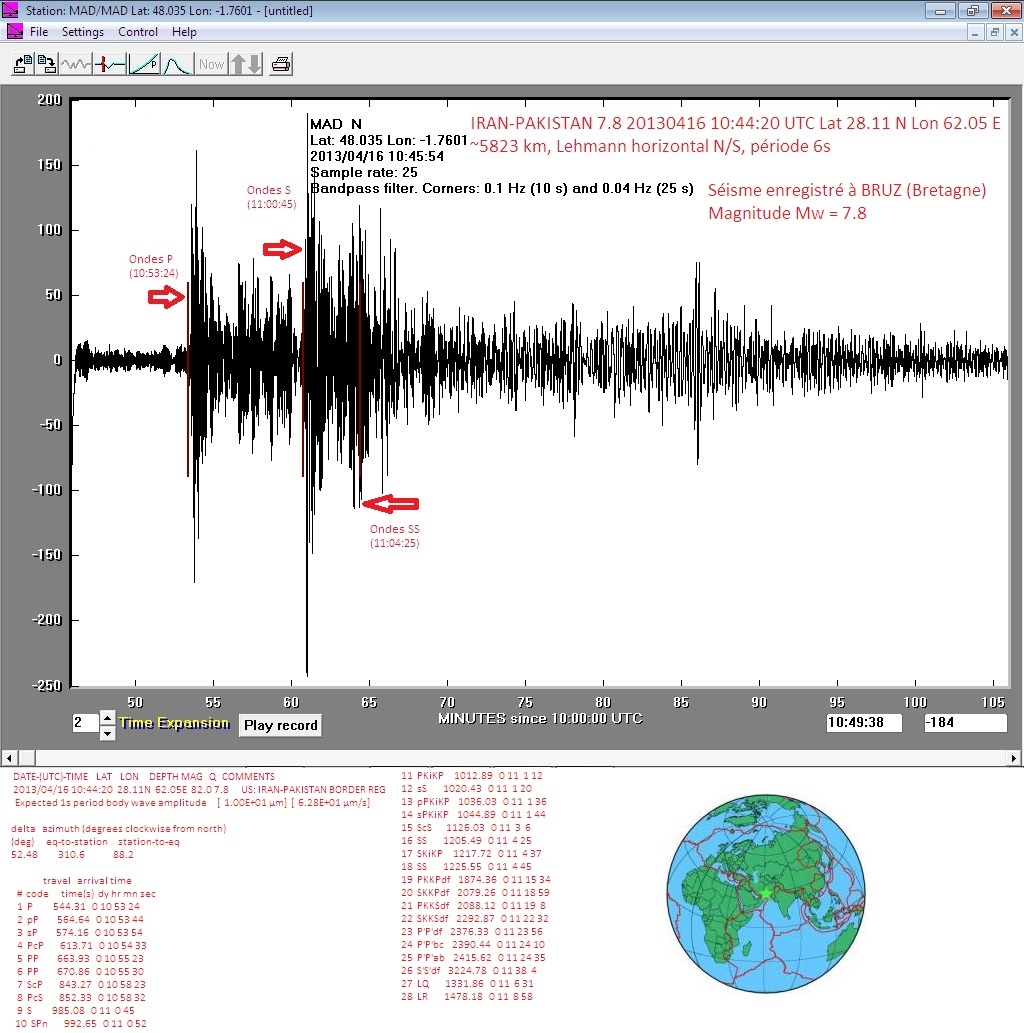The height and width of the screenshot is (1033, 1024).
Task: Click the save event file toolbar icon
Action: click(x=46, y=65)
